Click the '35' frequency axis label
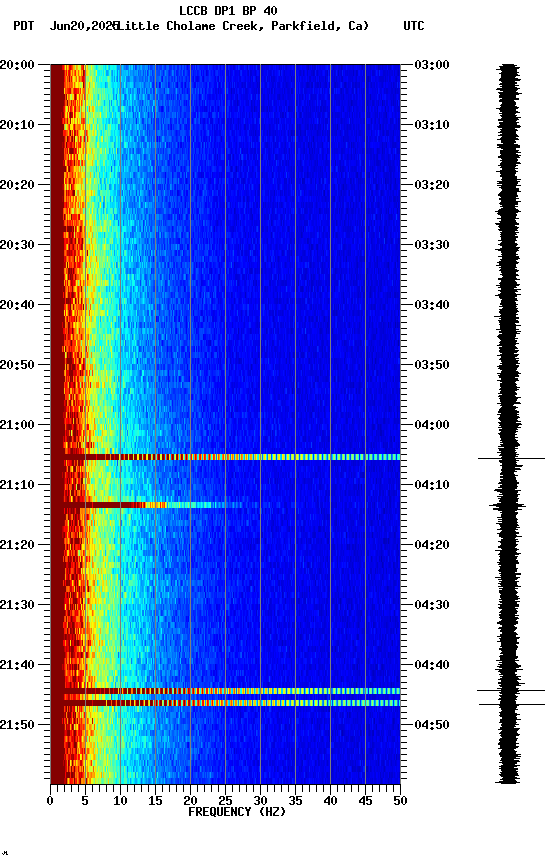Screen dimensions: 552x864 click(x=295, y=801)
